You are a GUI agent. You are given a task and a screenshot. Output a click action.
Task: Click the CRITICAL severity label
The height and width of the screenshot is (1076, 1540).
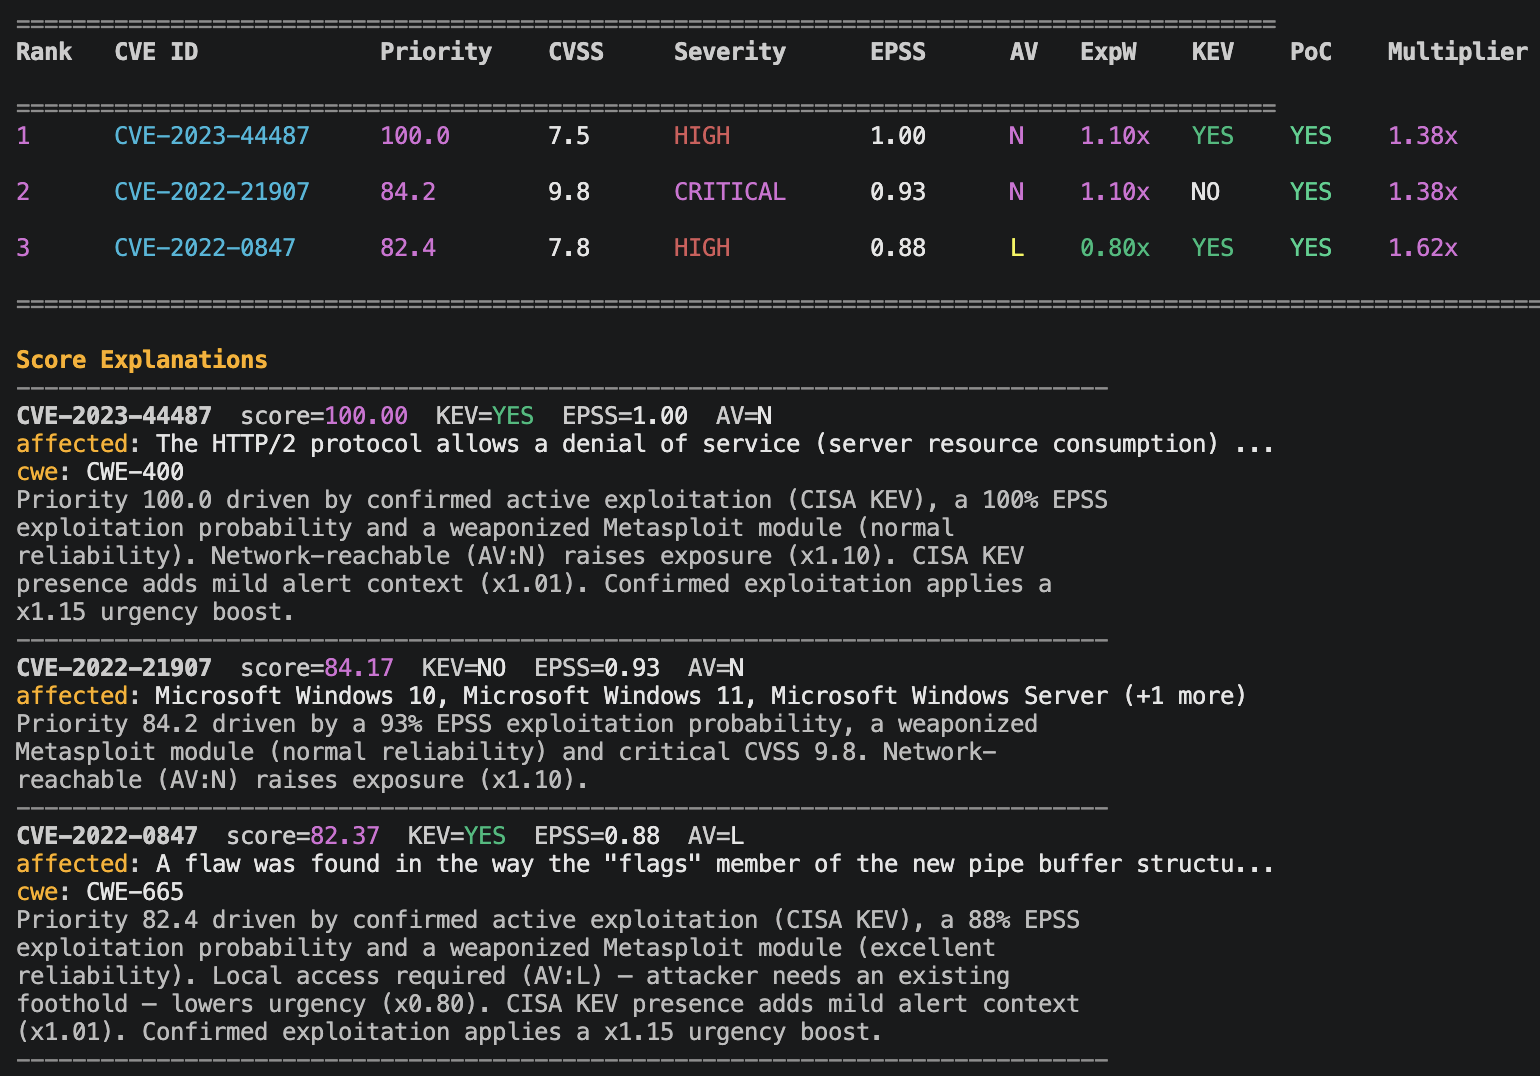tap(730, 191)
